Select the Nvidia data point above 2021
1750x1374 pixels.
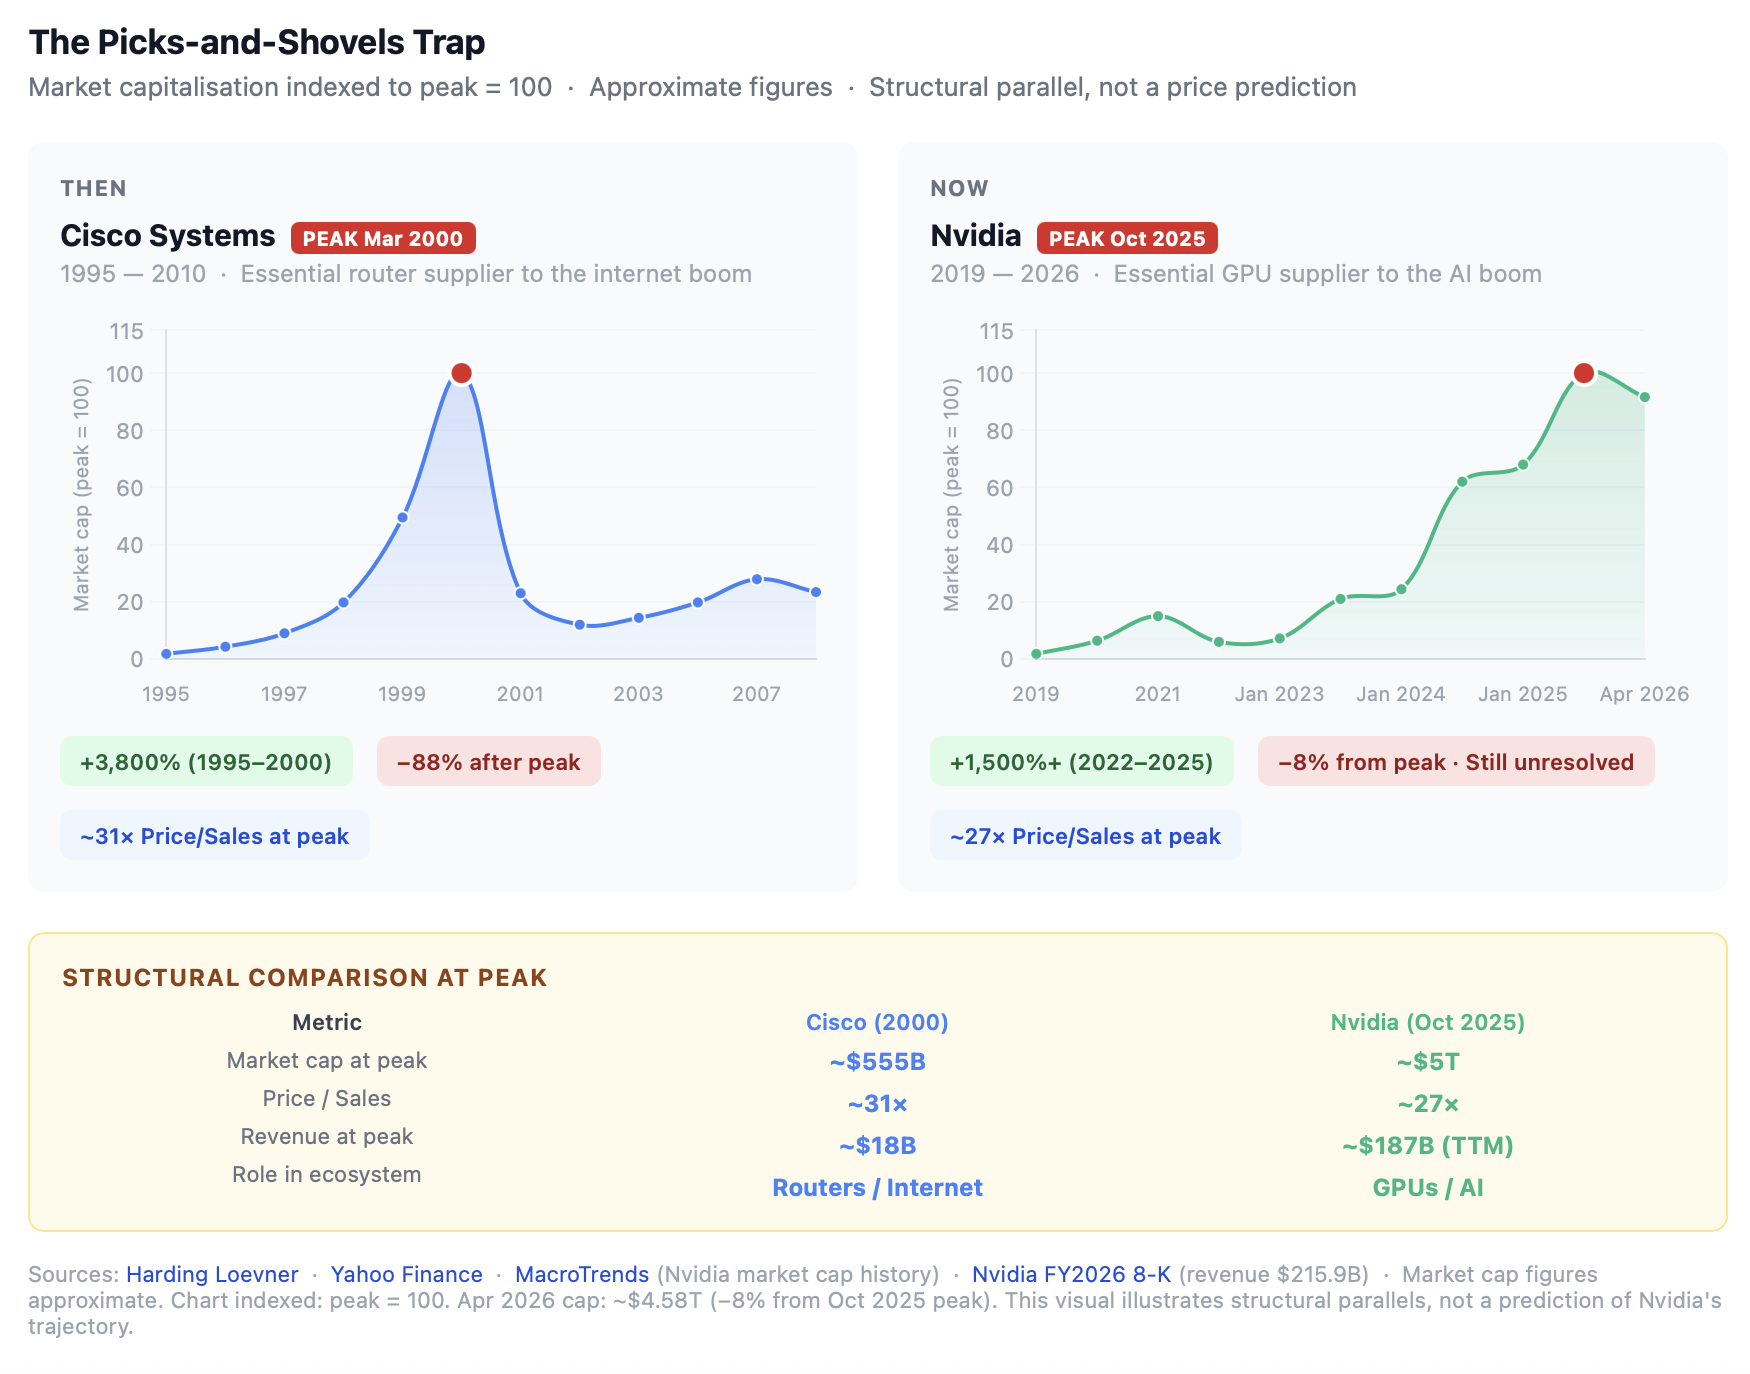1158,616
